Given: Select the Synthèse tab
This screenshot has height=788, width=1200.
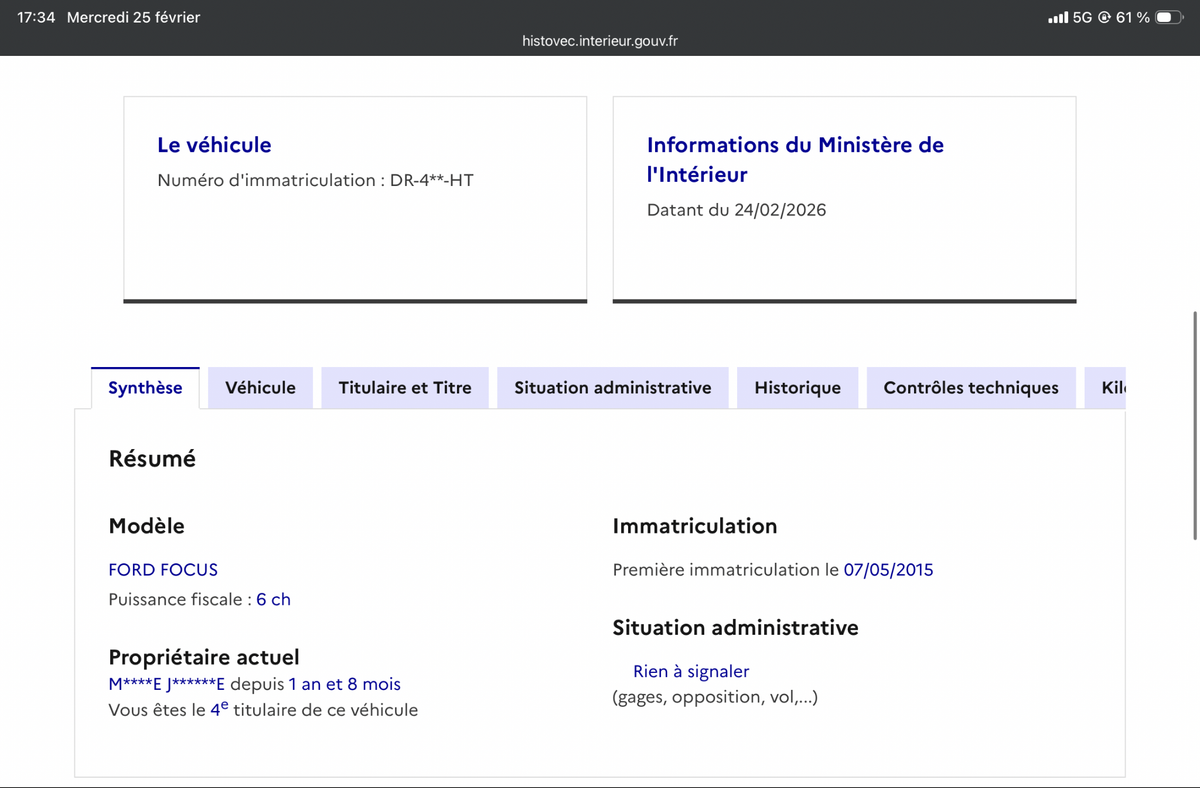Looking at the screenshot, I should click(x=145, y=388).
